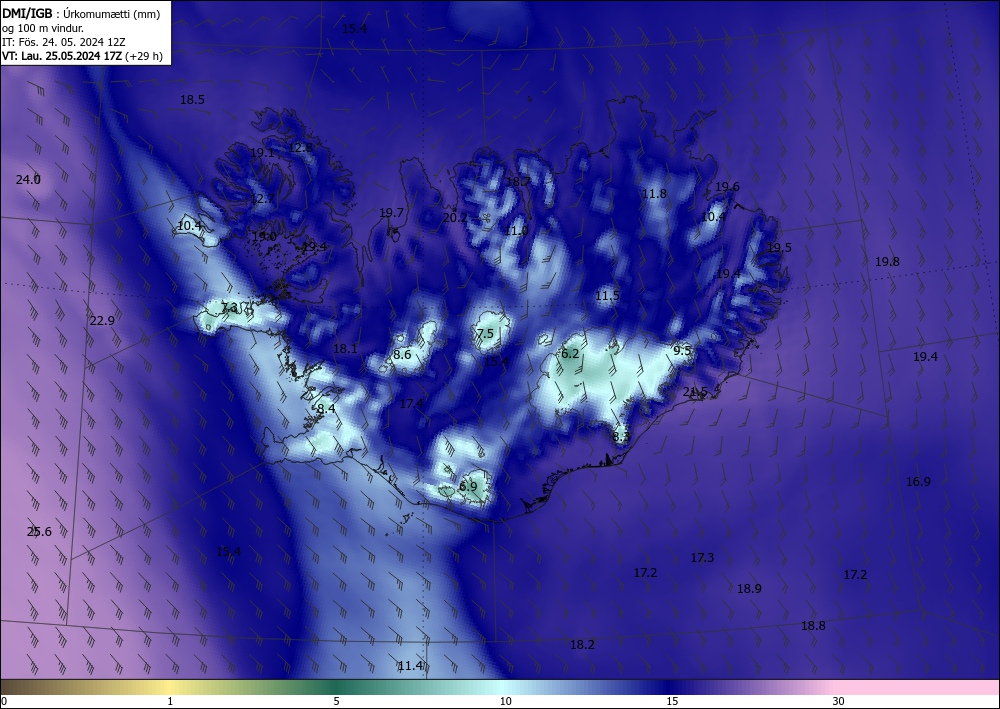Click the map value 17.4
Viewport: 1000px width, 709px height.
[411, 404]
